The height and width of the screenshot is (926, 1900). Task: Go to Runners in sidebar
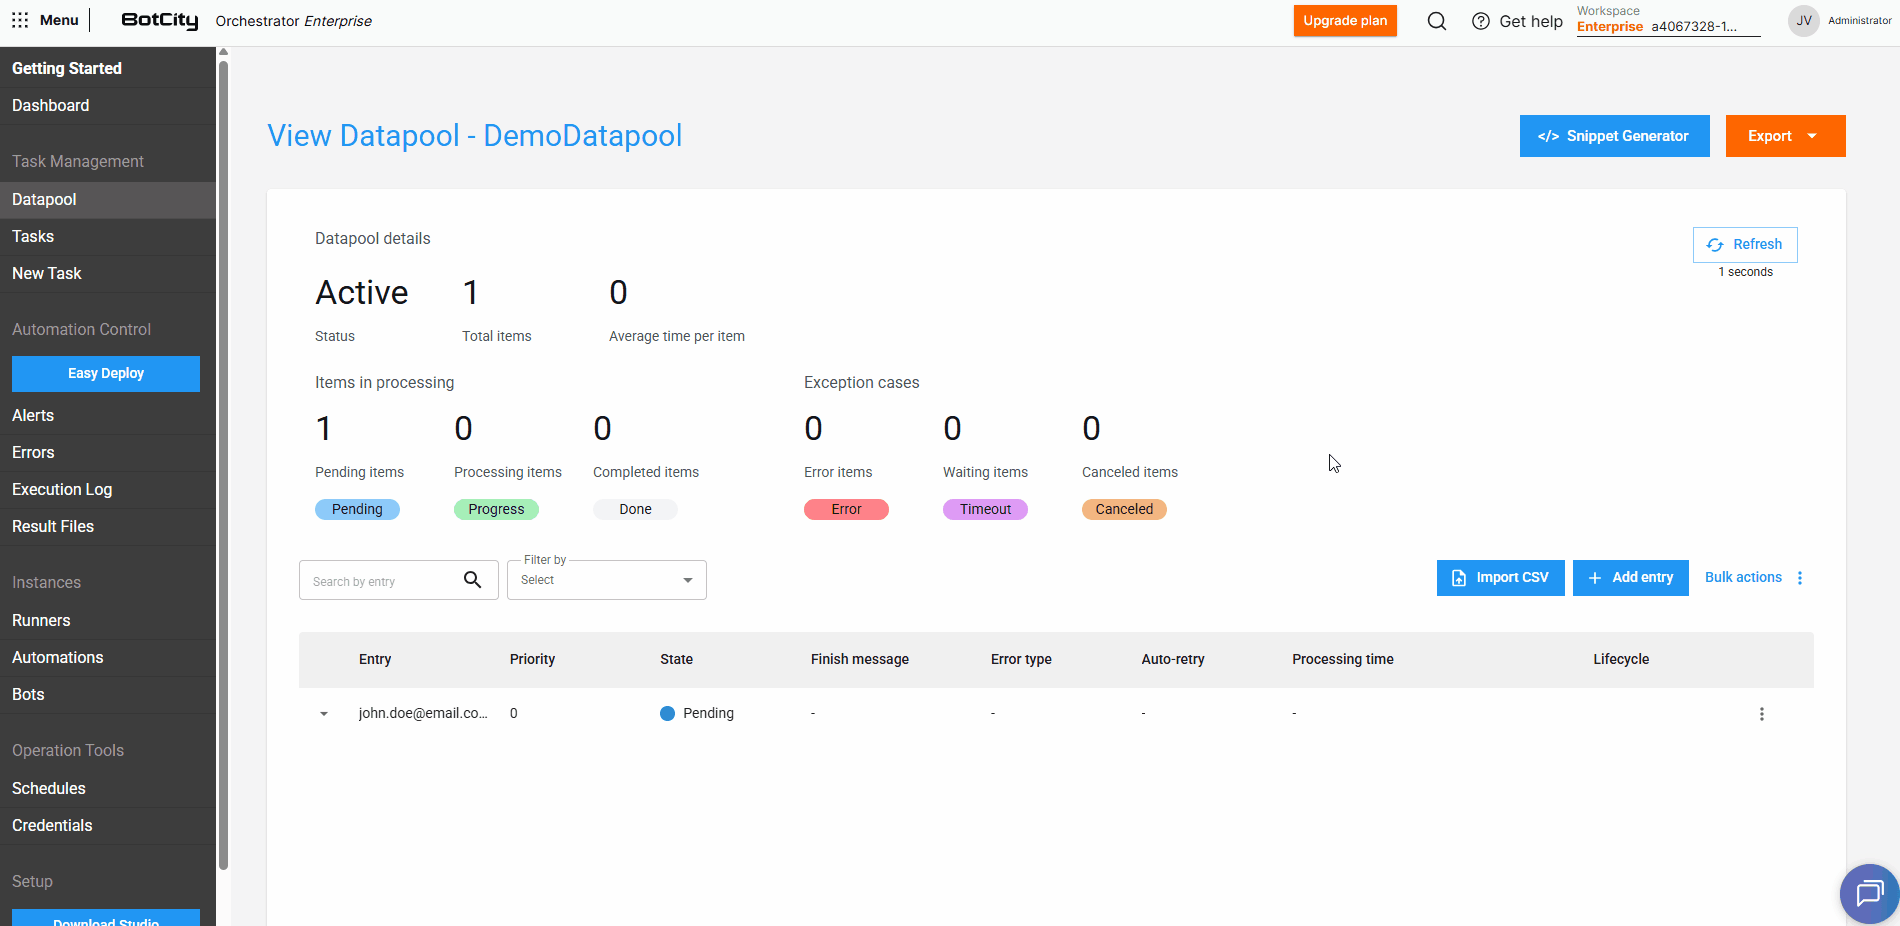pyautogui.click(x=41, y=620)
